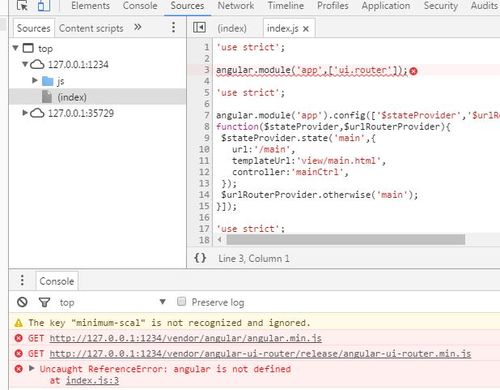Click line number 7 in gutter

click(206, 115)
